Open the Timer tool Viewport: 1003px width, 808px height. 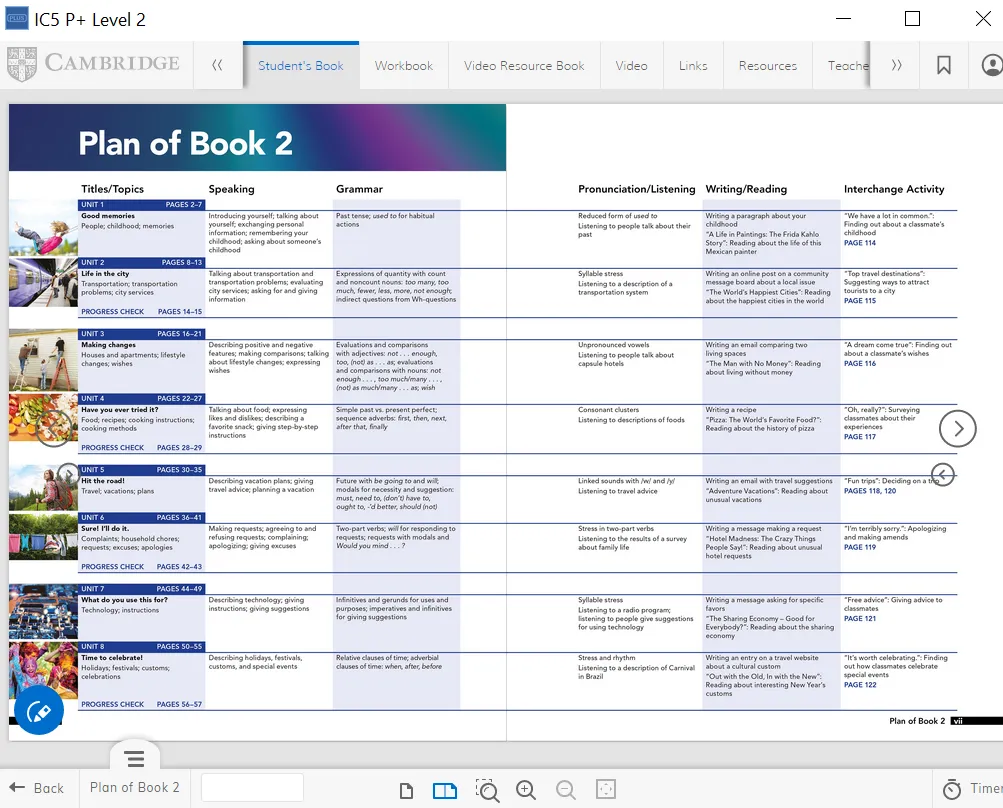click(x=972, y=788)
